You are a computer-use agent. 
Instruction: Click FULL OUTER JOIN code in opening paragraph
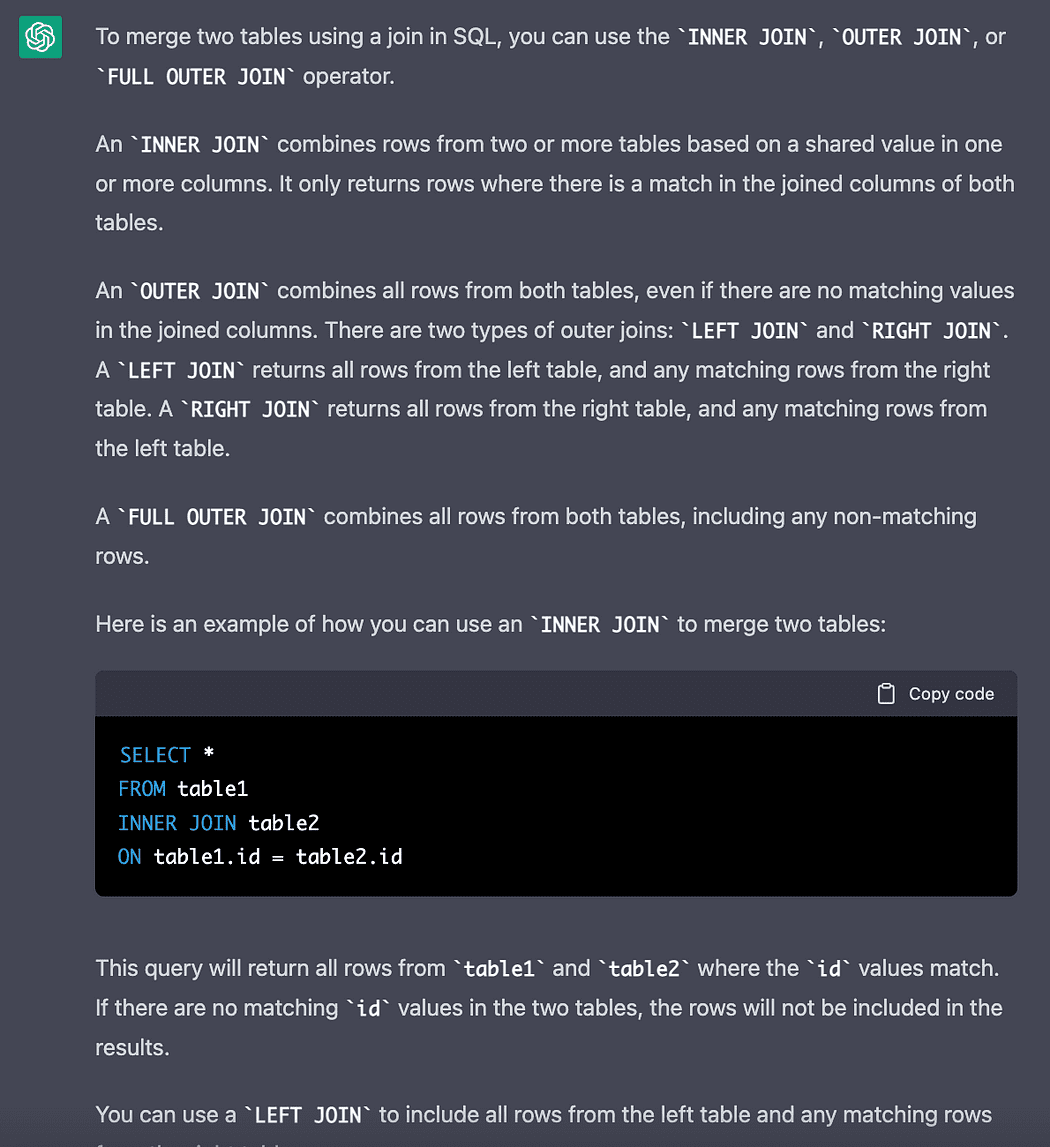pos(195,77)
